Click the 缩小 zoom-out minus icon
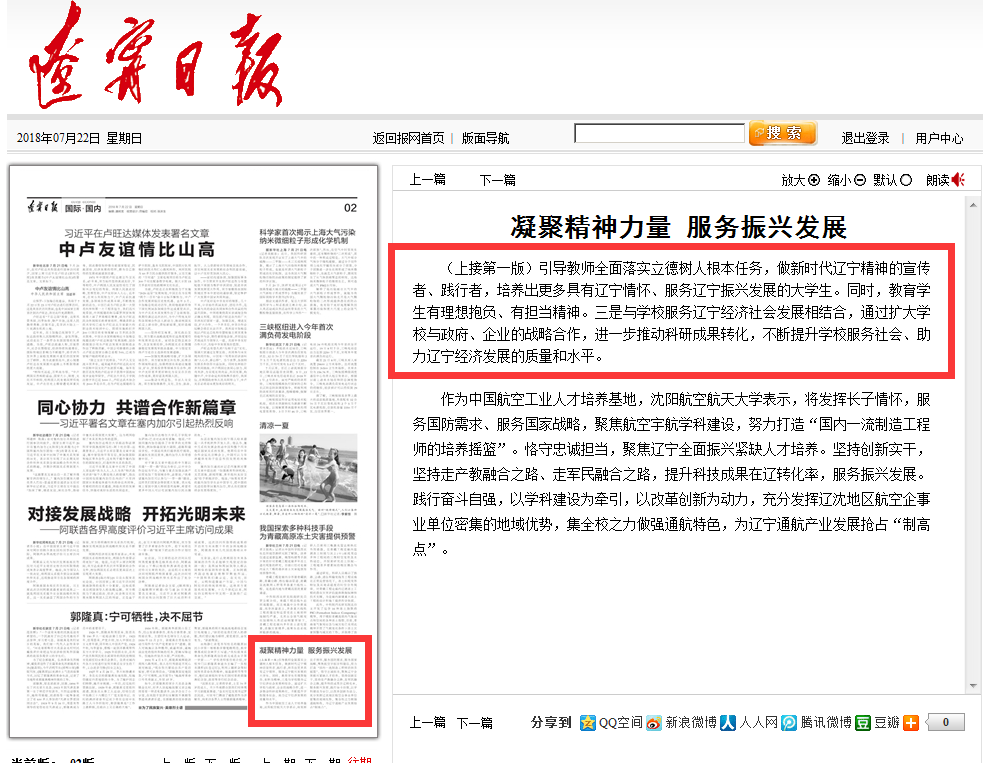The height and width of the screenshot is (763, 991). [859, 180]
